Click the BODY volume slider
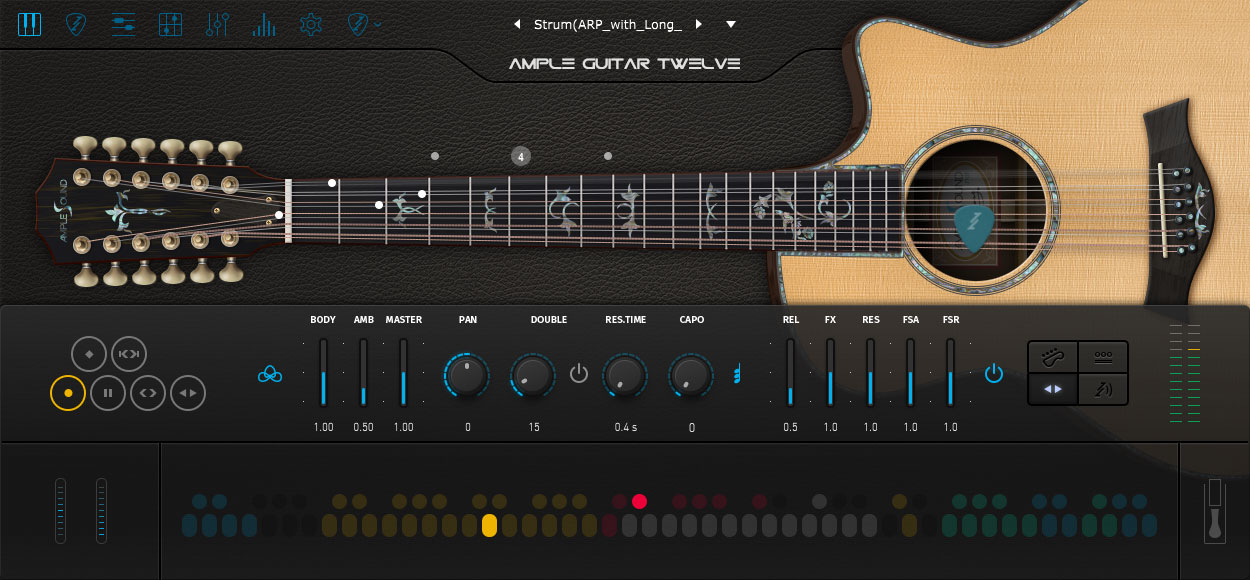This screenshot has height=580, width=1250. point(323,372)
